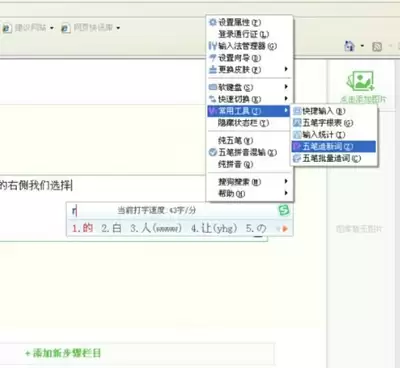Switch to 纯五笔 input mode
This screenshot has width=400, height=368.
(235, 140)
